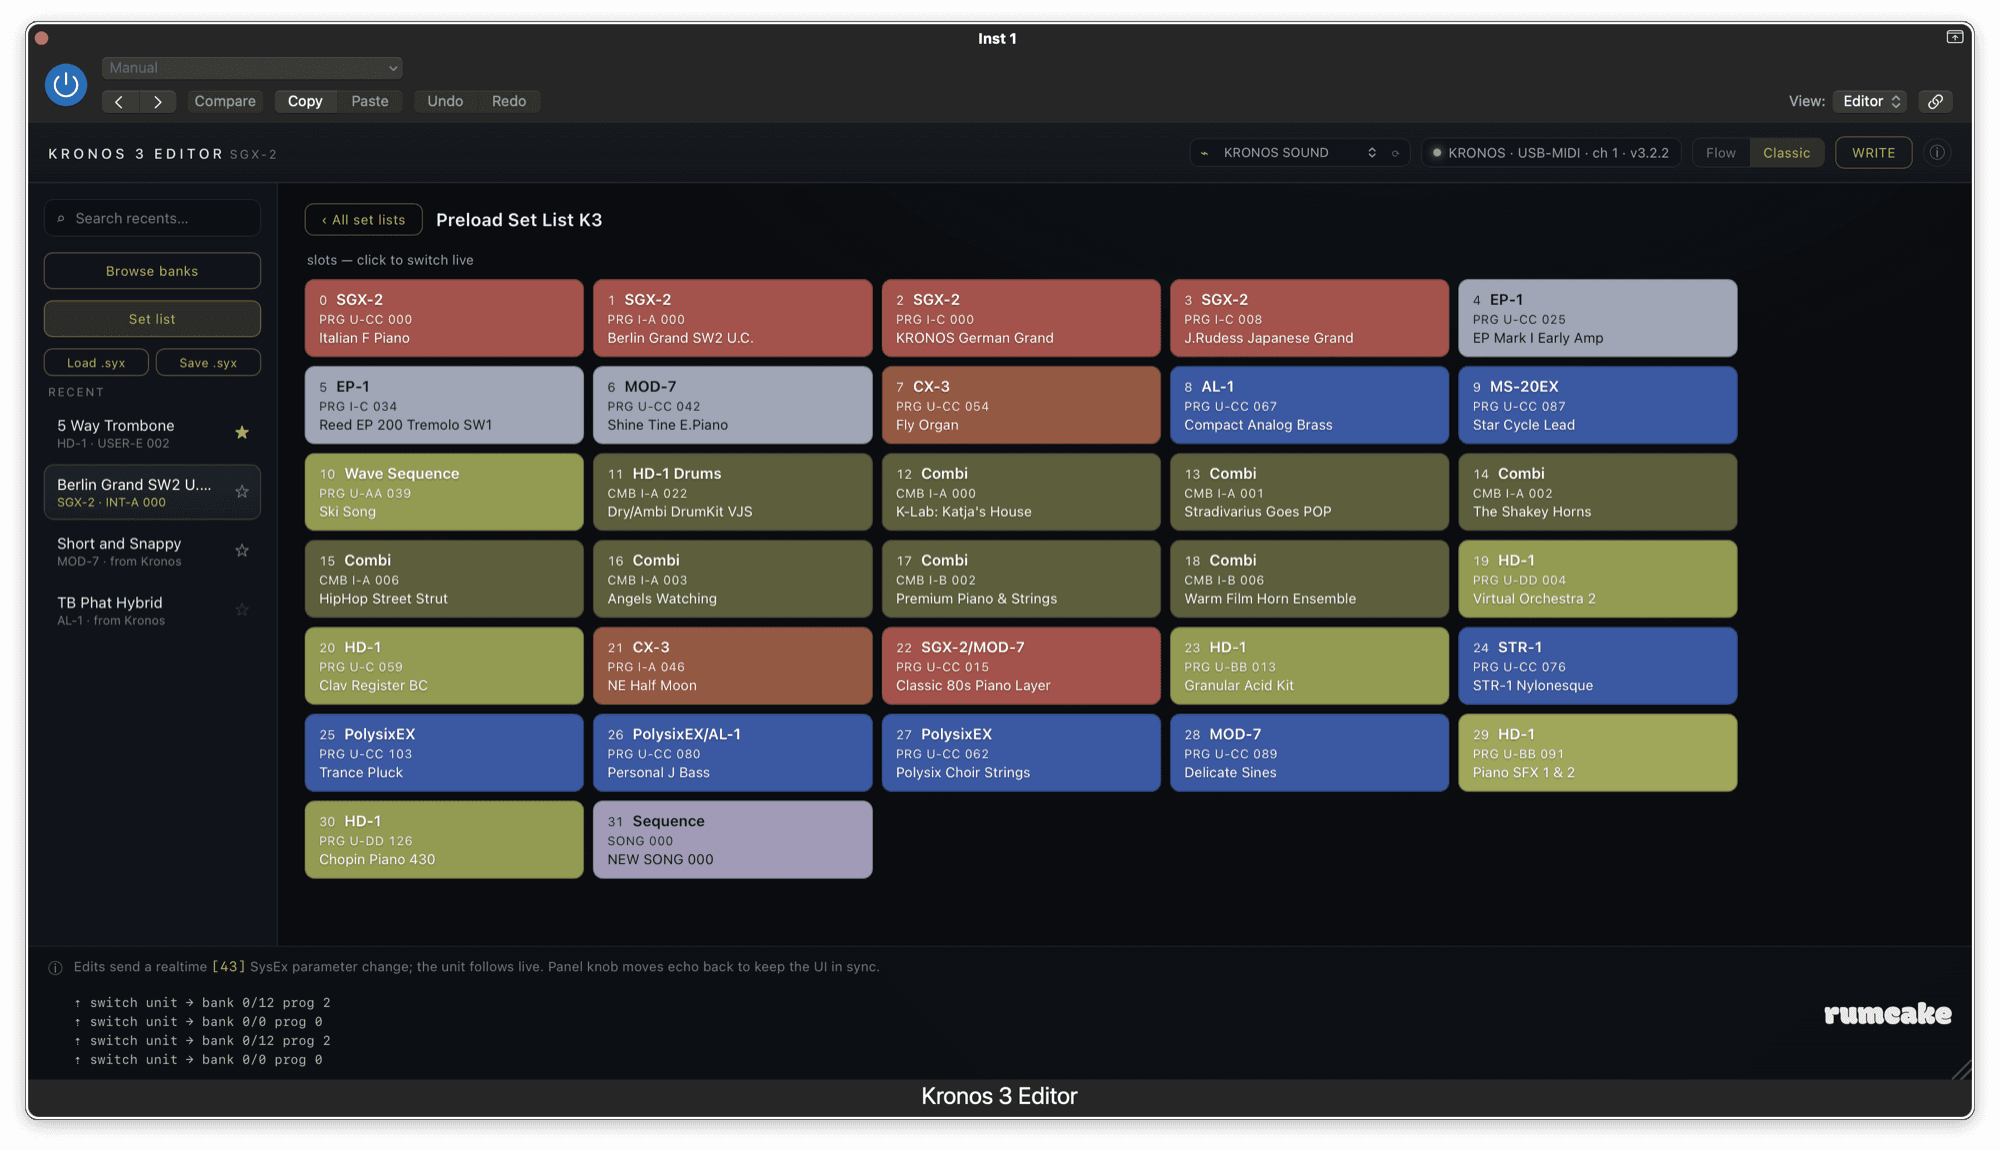Select recent TB Phat Hybrid
This screenshot has width=2000, height=1150.
coord(152,610)
